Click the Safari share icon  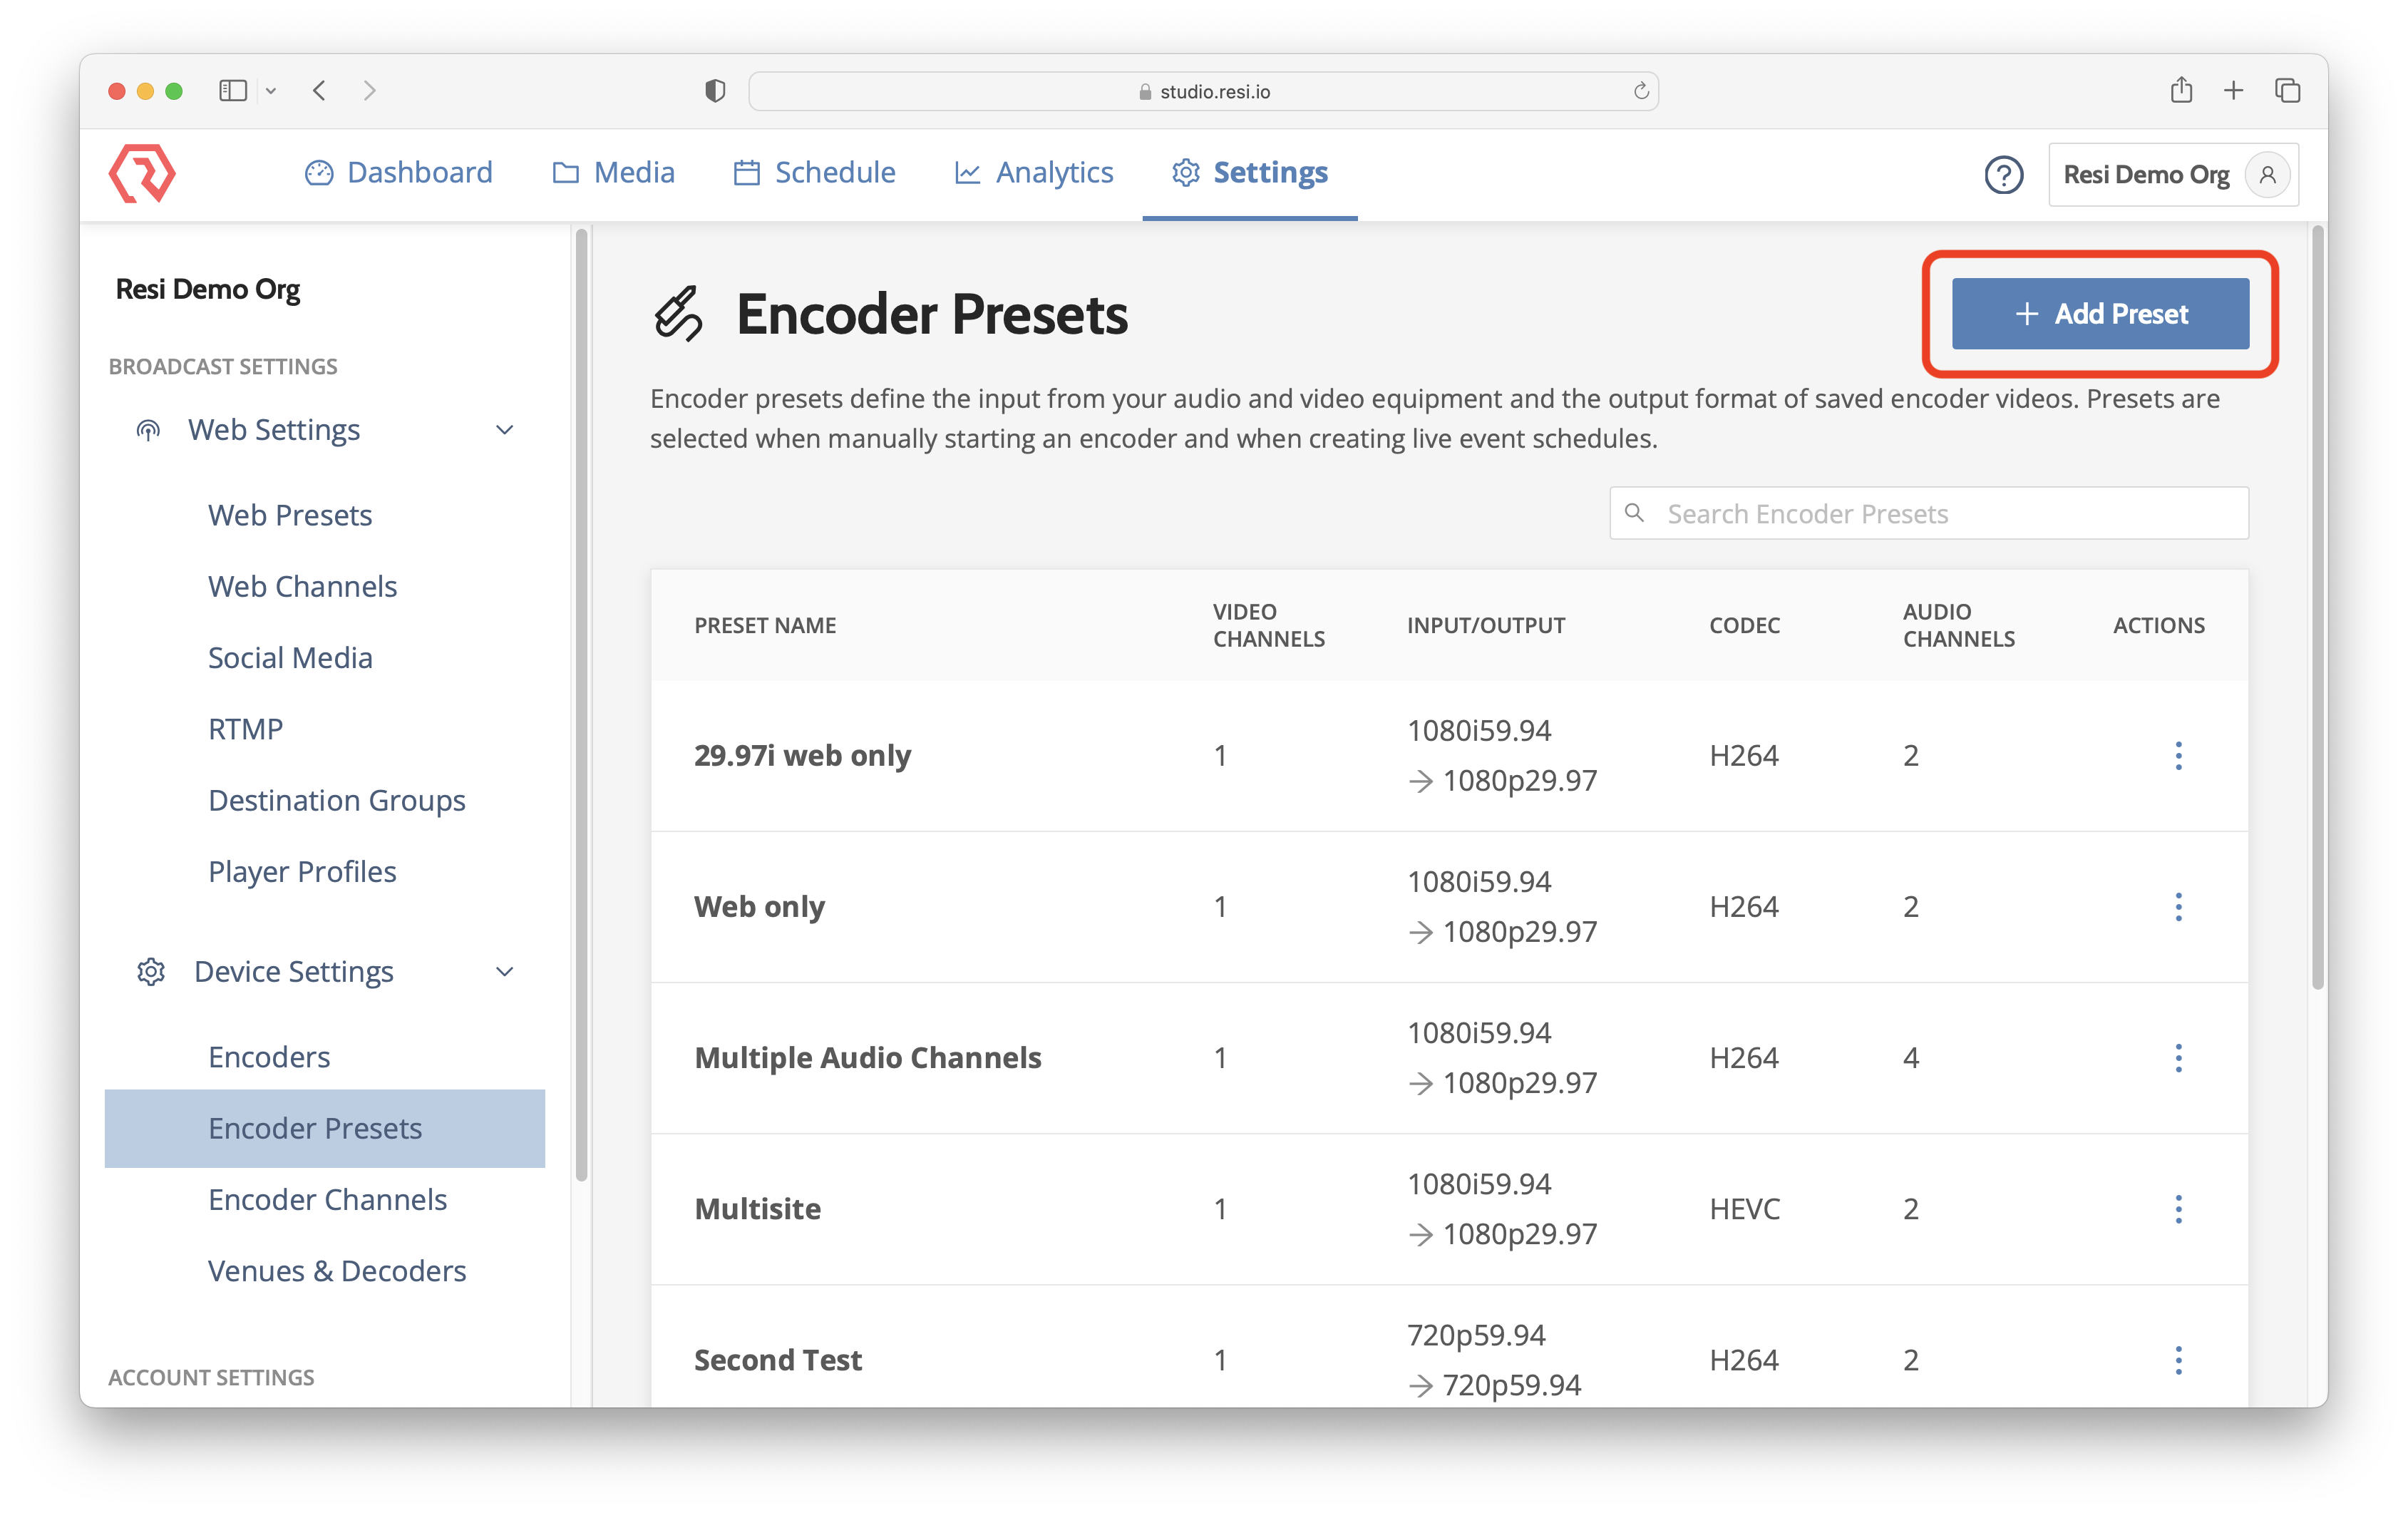pyautogui.click(x=2181, y=91)
